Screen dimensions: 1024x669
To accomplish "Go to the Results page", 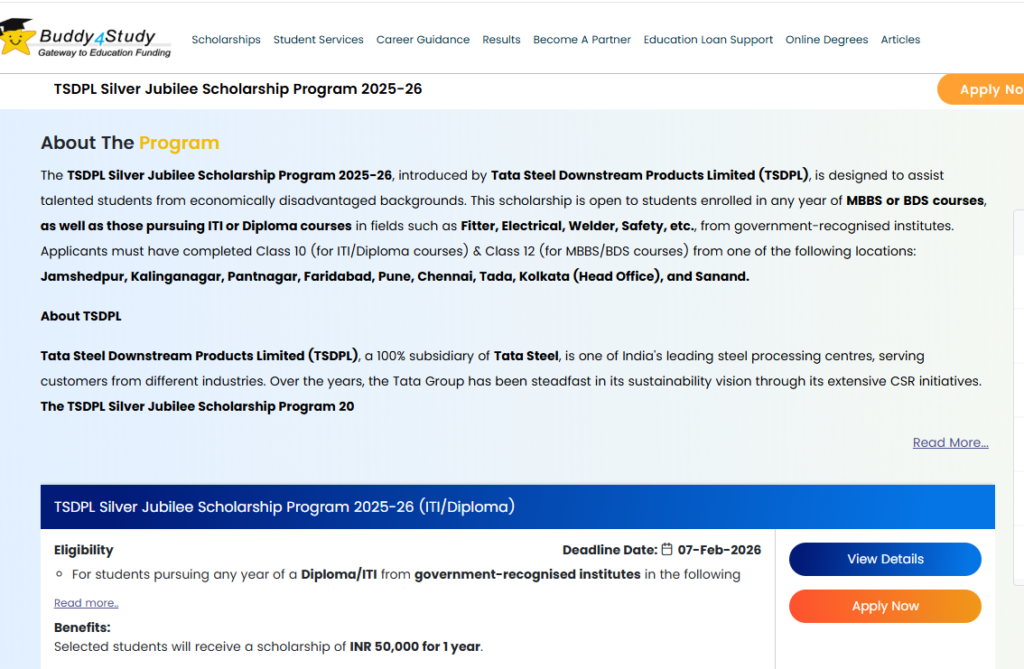I will [501, 40].
